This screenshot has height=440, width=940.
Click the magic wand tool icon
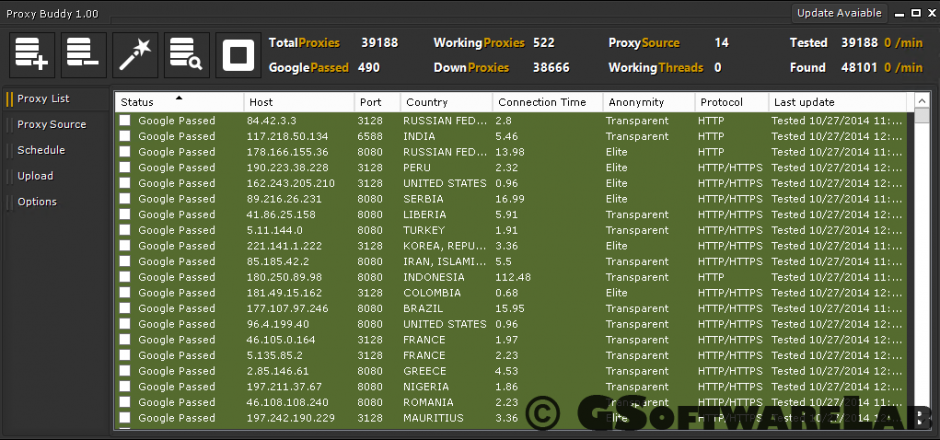click(x=135, y=55)
